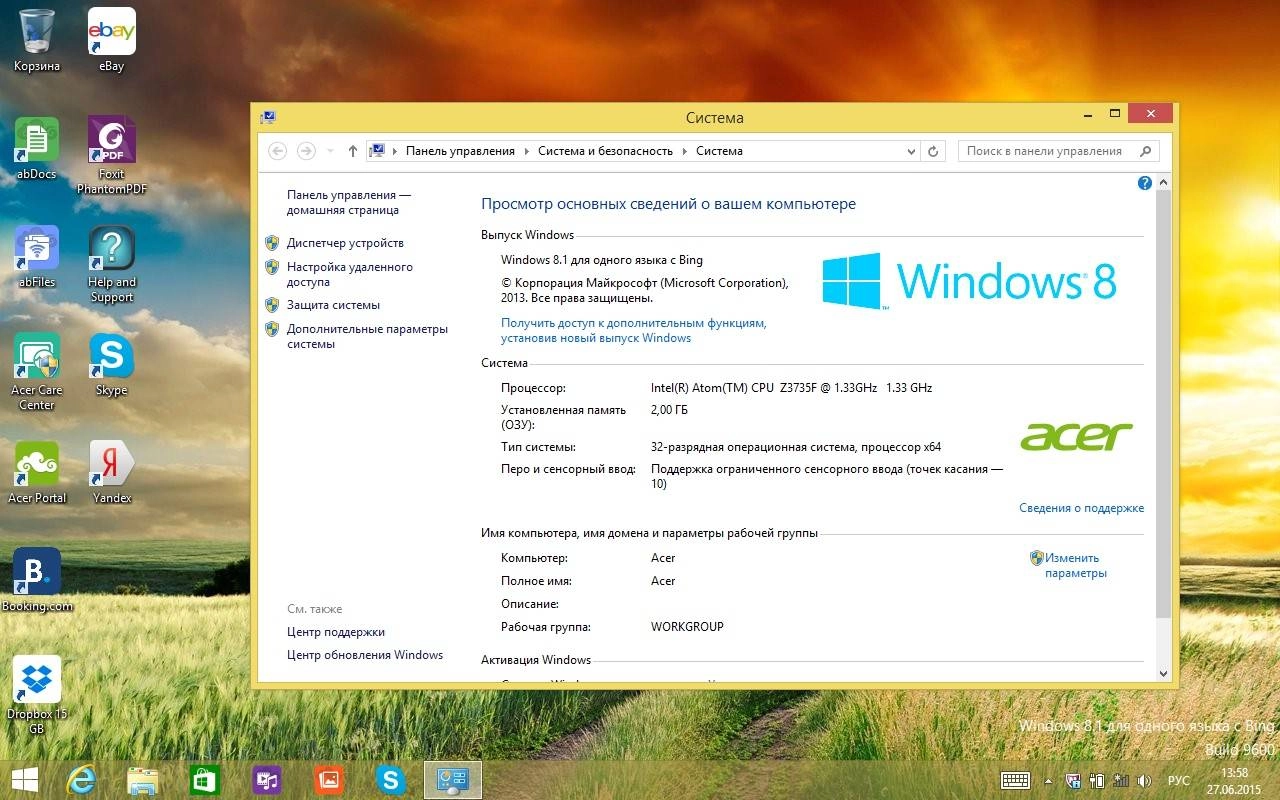Select Система и безопасность breadcrumb

click(606, 151)
